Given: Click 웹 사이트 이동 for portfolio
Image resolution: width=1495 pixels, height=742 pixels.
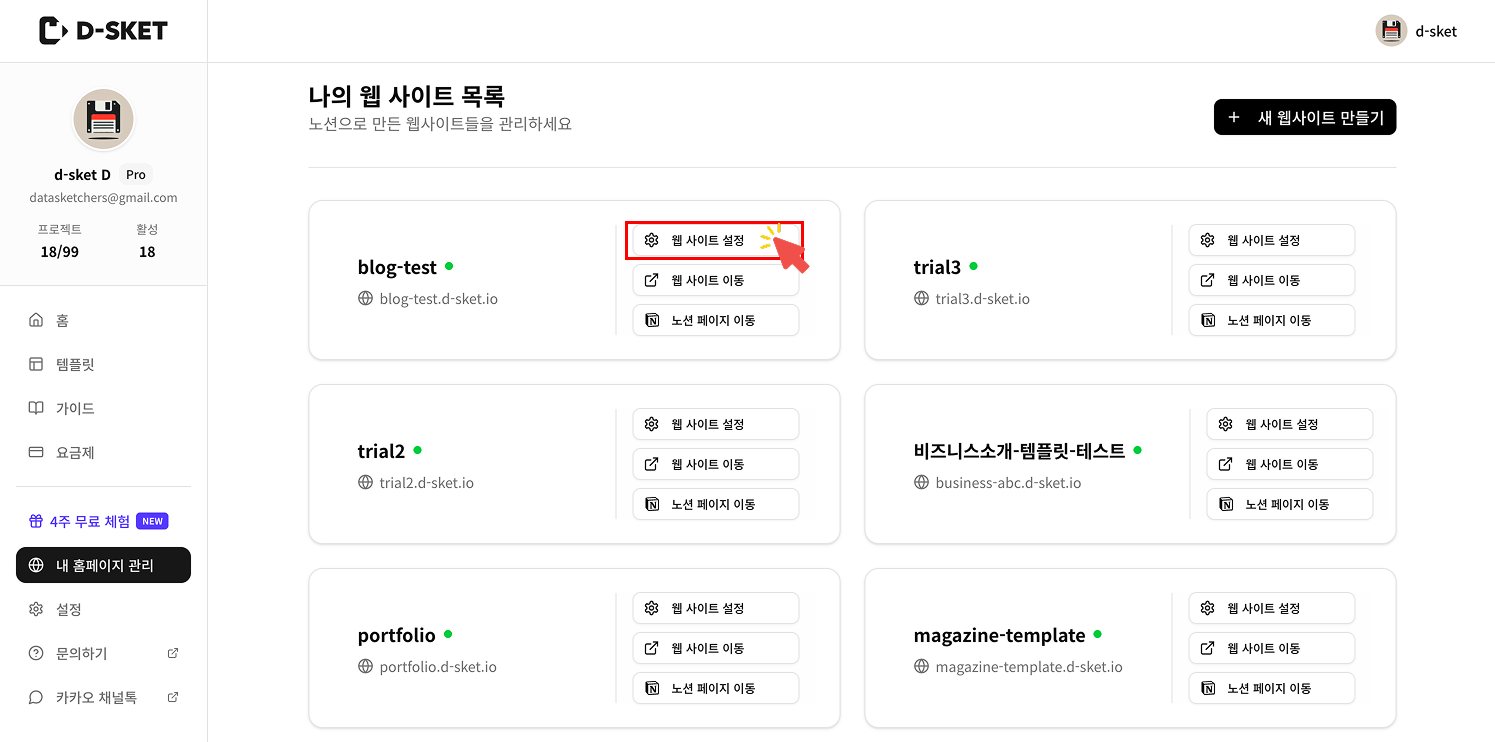Looking at the screenshot, I should [x=714, y=648].
